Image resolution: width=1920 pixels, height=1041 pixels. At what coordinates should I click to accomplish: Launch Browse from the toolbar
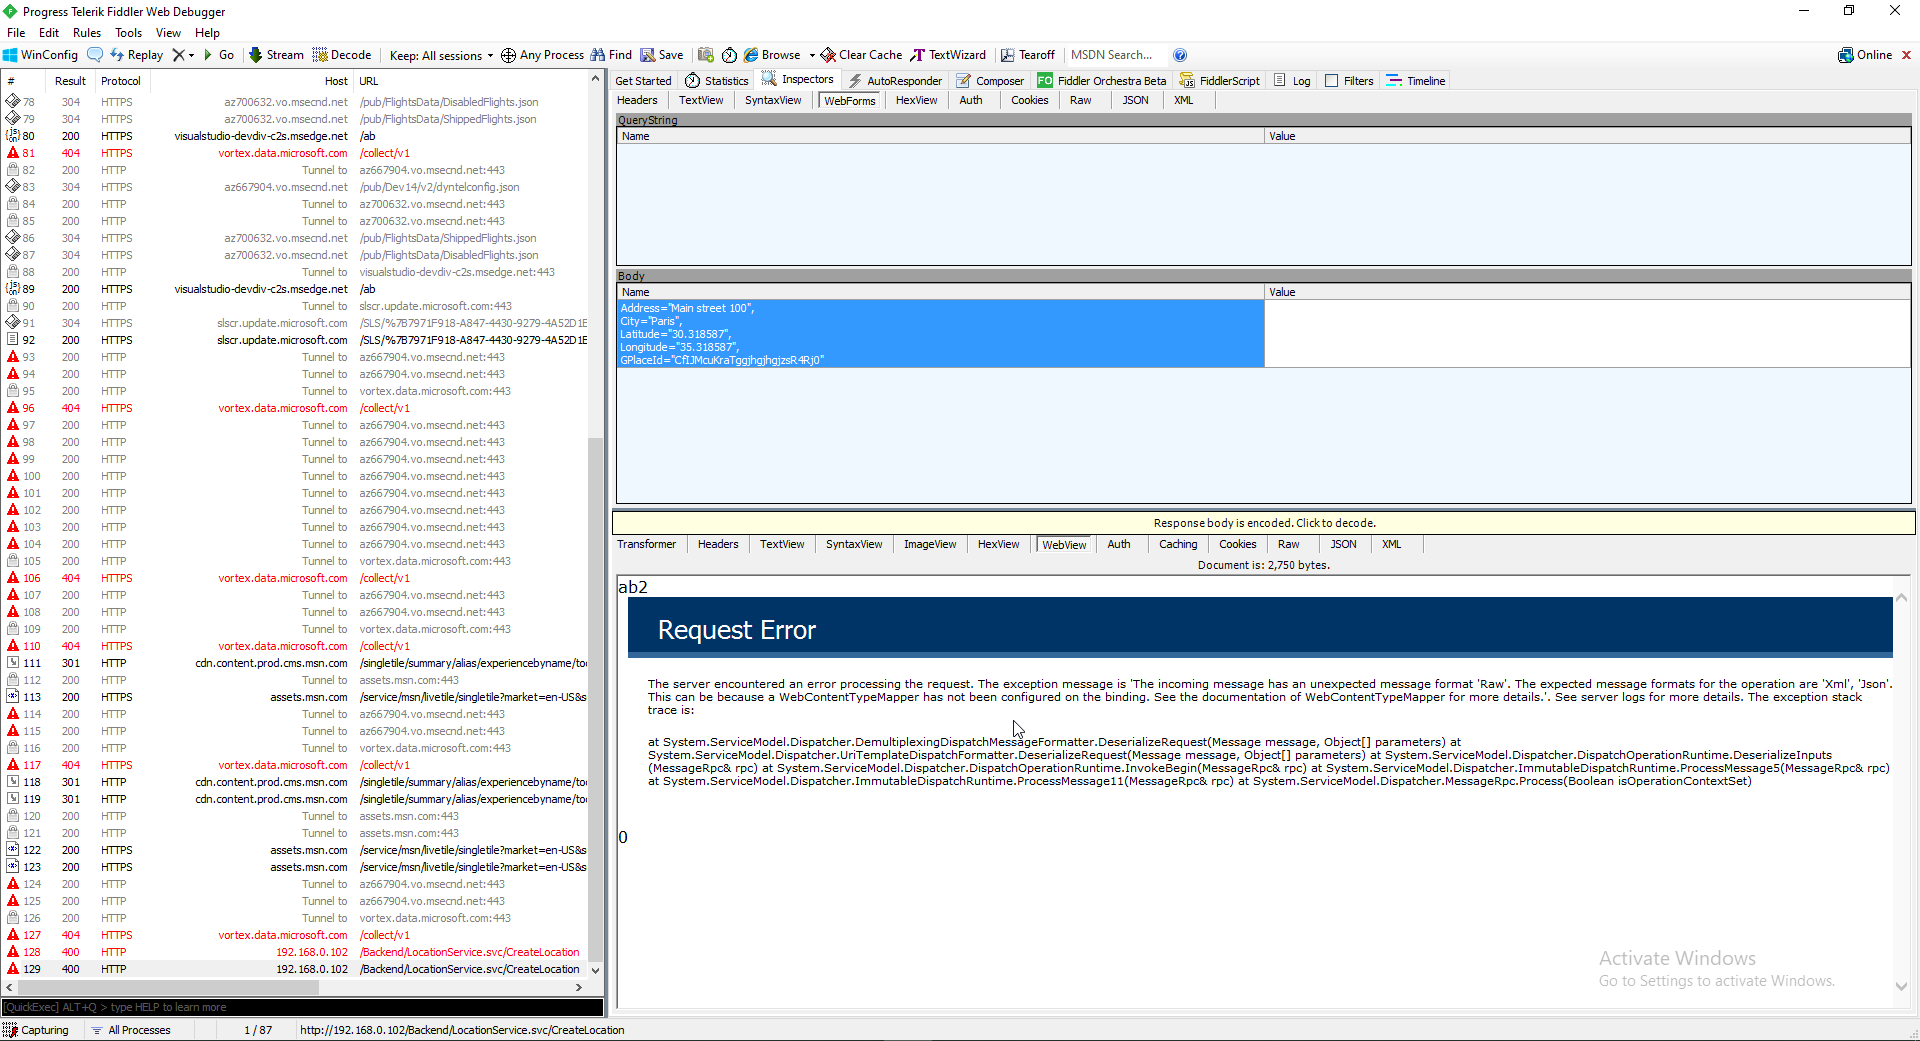(x=772, y=55)
